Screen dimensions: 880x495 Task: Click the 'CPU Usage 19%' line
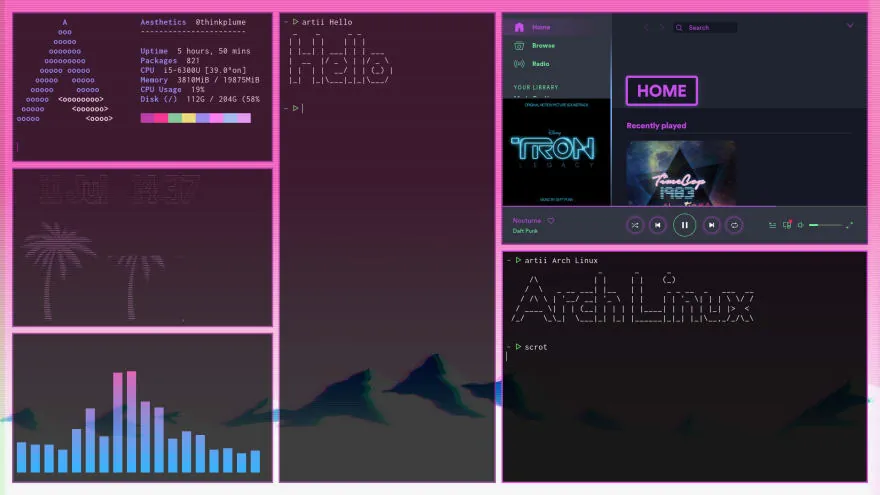pyautogui.click(x=172, y=89)
